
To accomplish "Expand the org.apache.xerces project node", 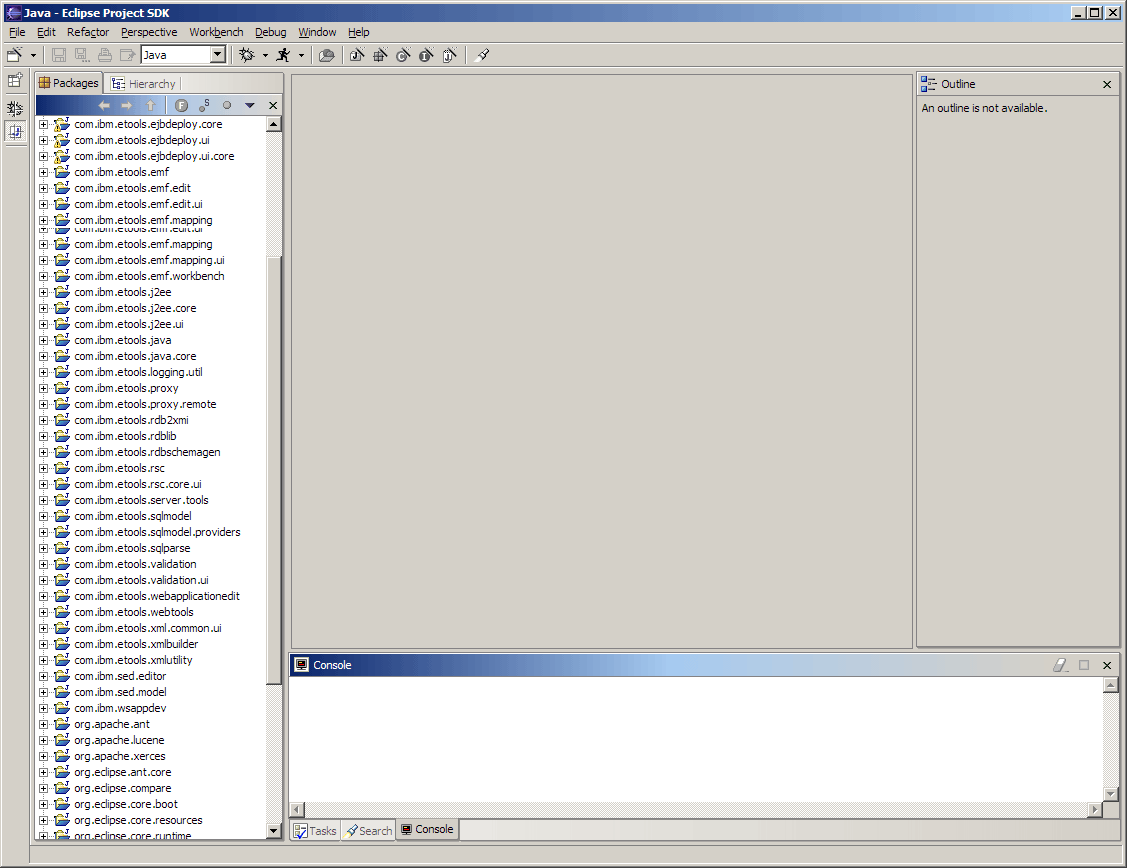I will (44, 757).
